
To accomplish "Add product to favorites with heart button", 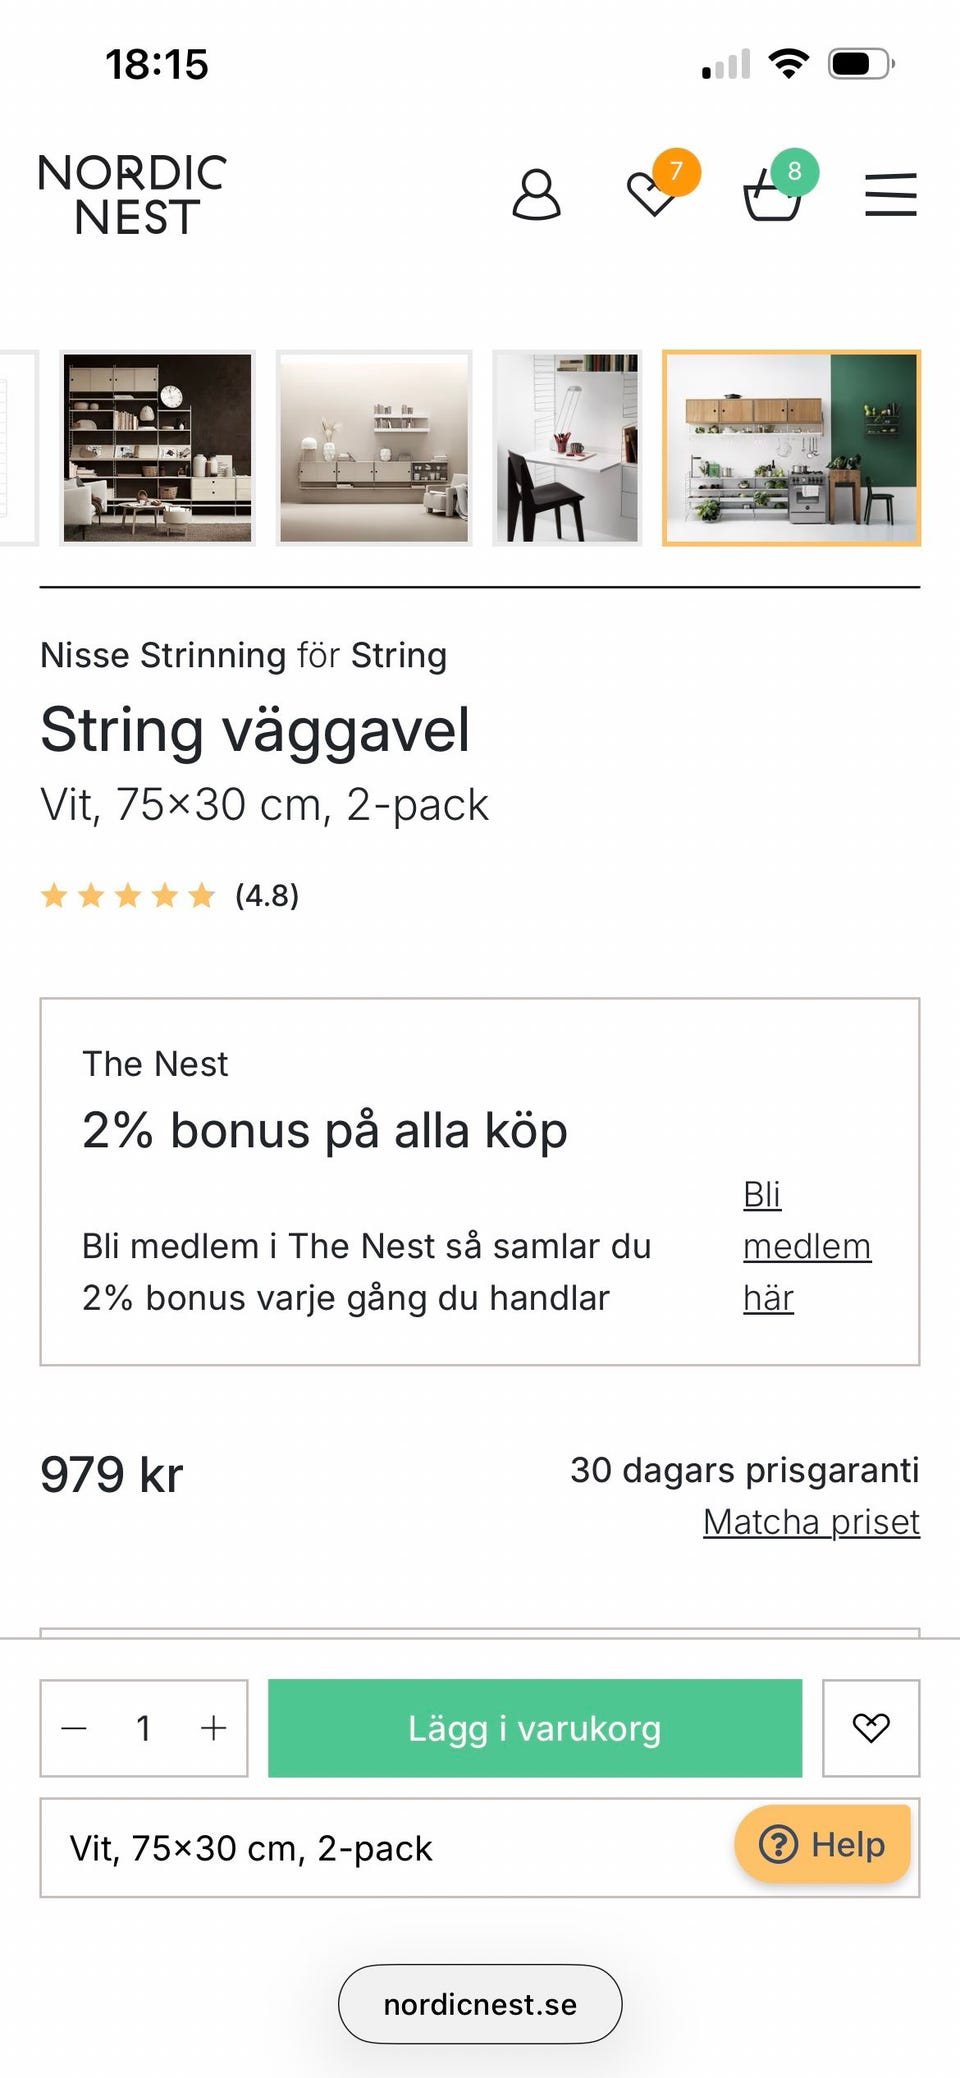I will coord(870,1728).
